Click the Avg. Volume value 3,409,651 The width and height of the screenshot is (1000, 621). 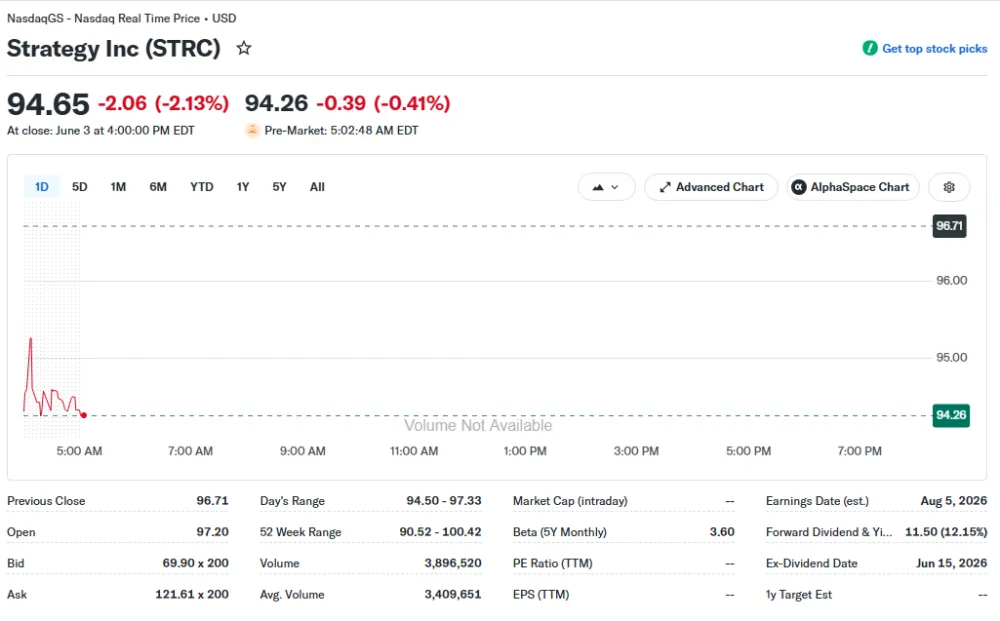(453, 594)
